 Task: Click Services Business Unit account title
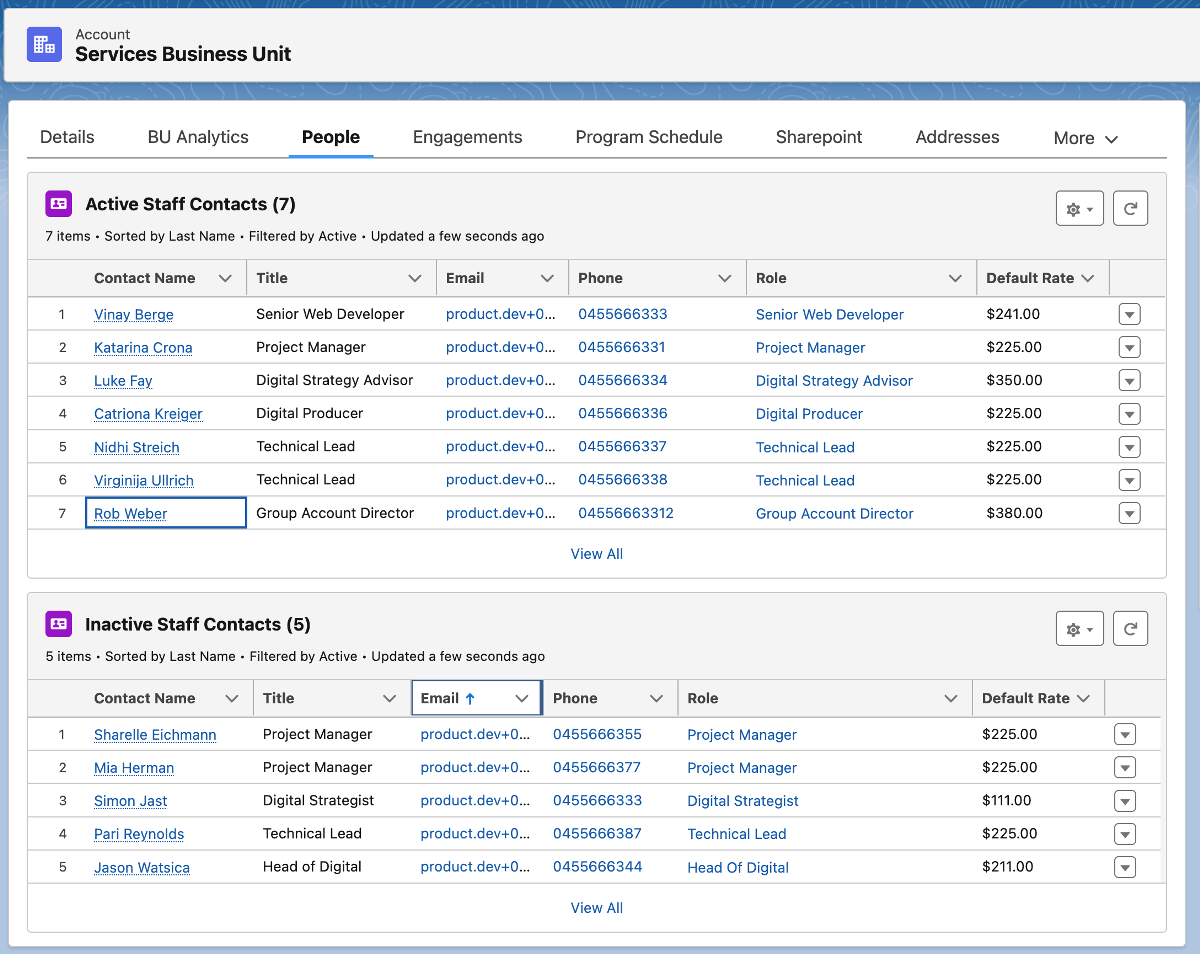tap(183, 54)
